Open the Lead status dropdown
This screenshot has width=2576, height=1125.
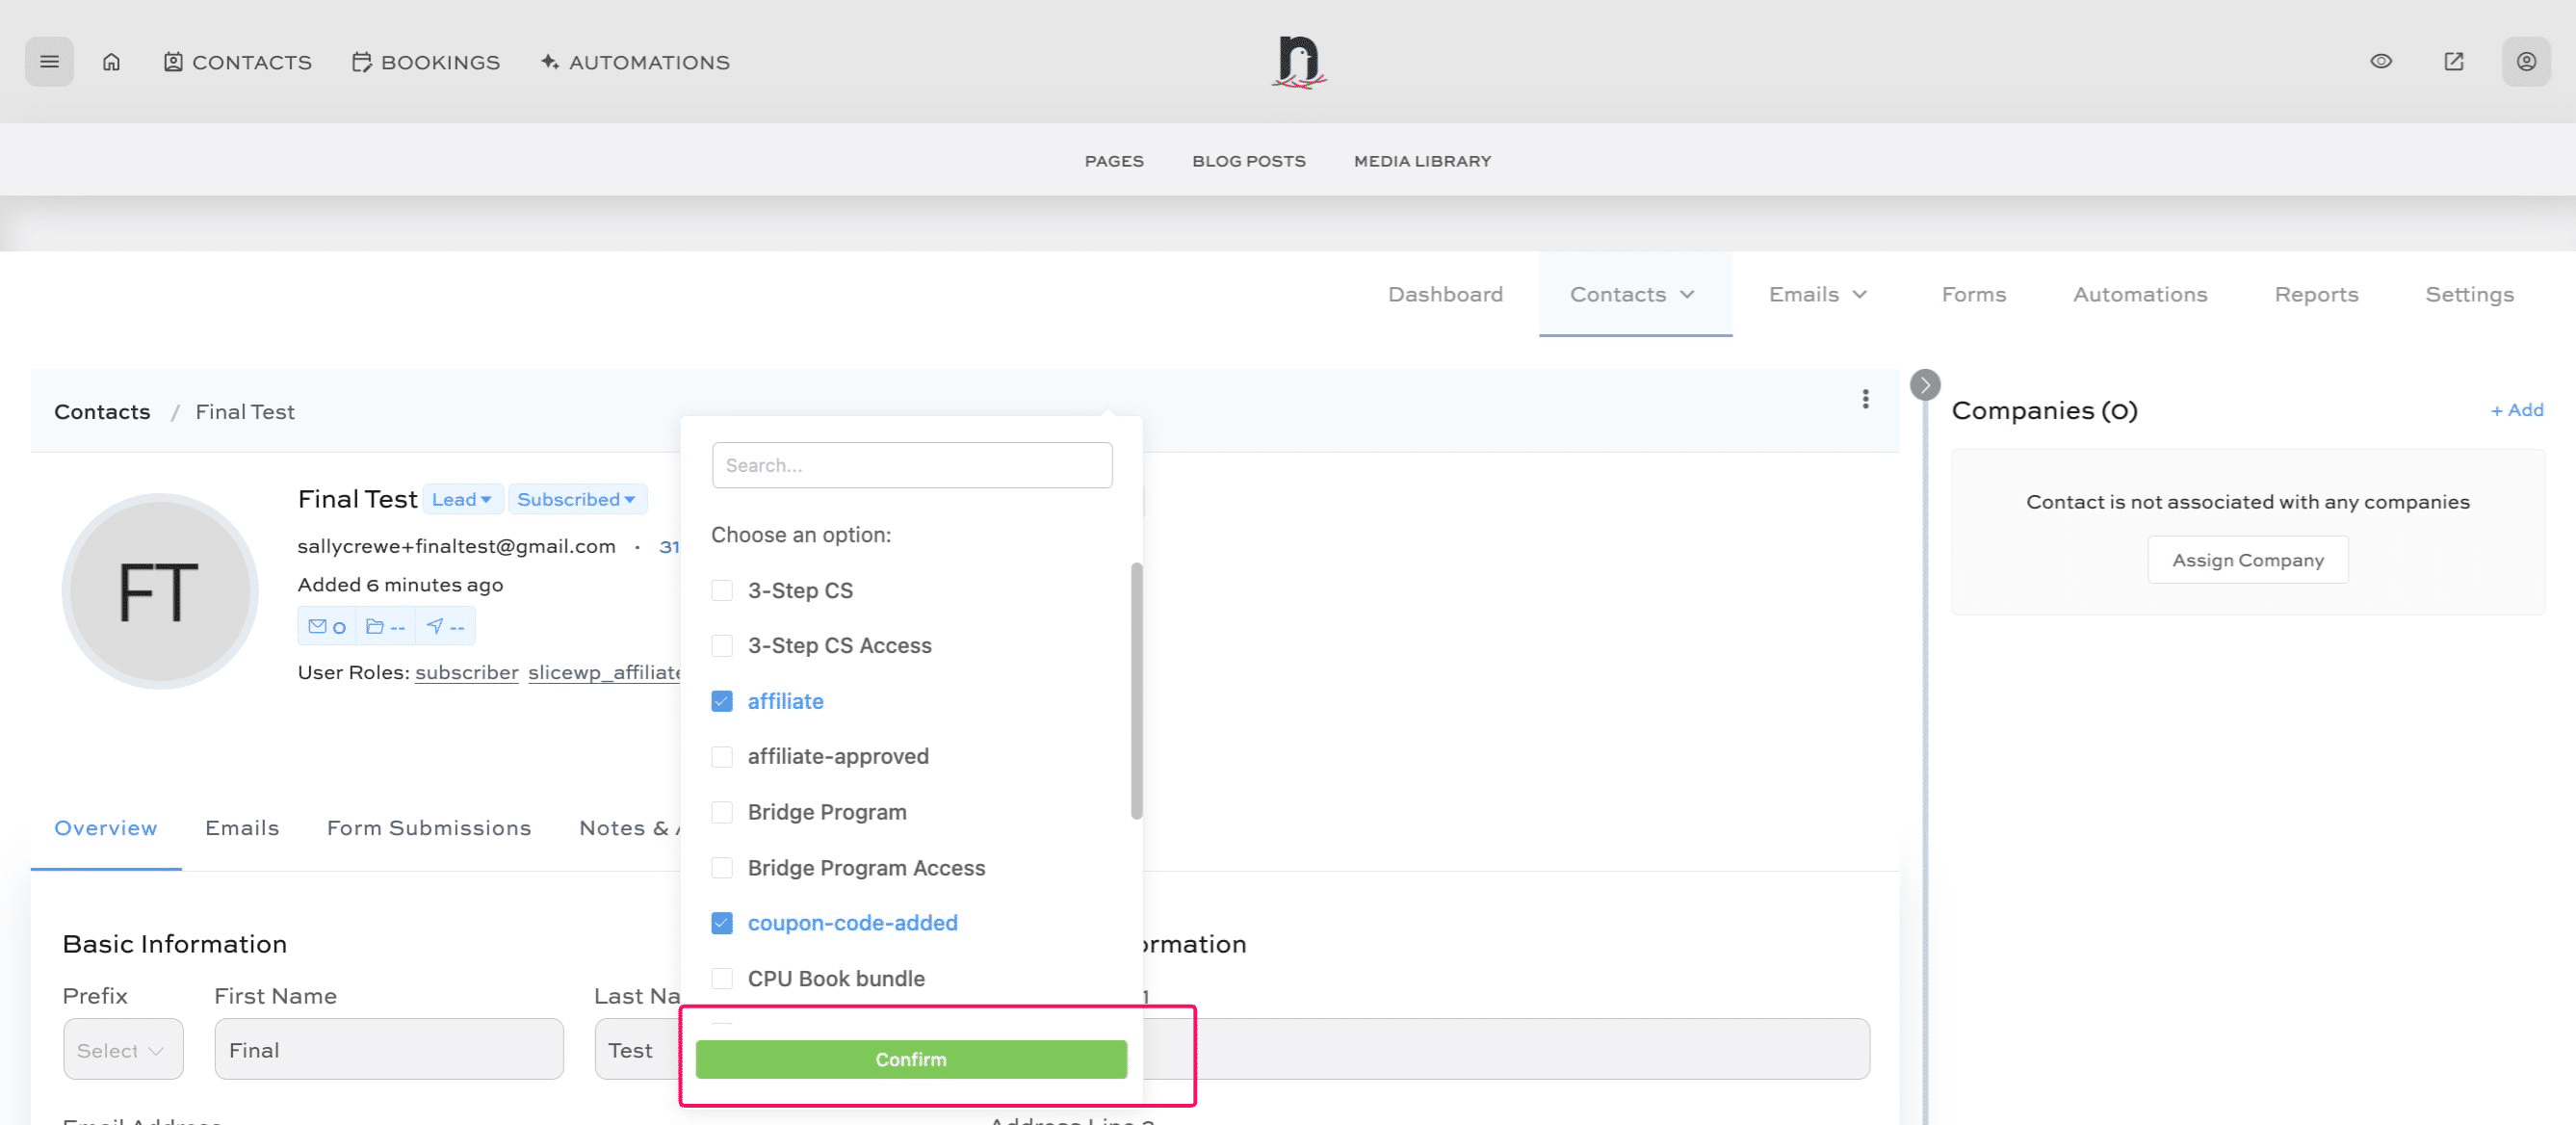[461, 499]
